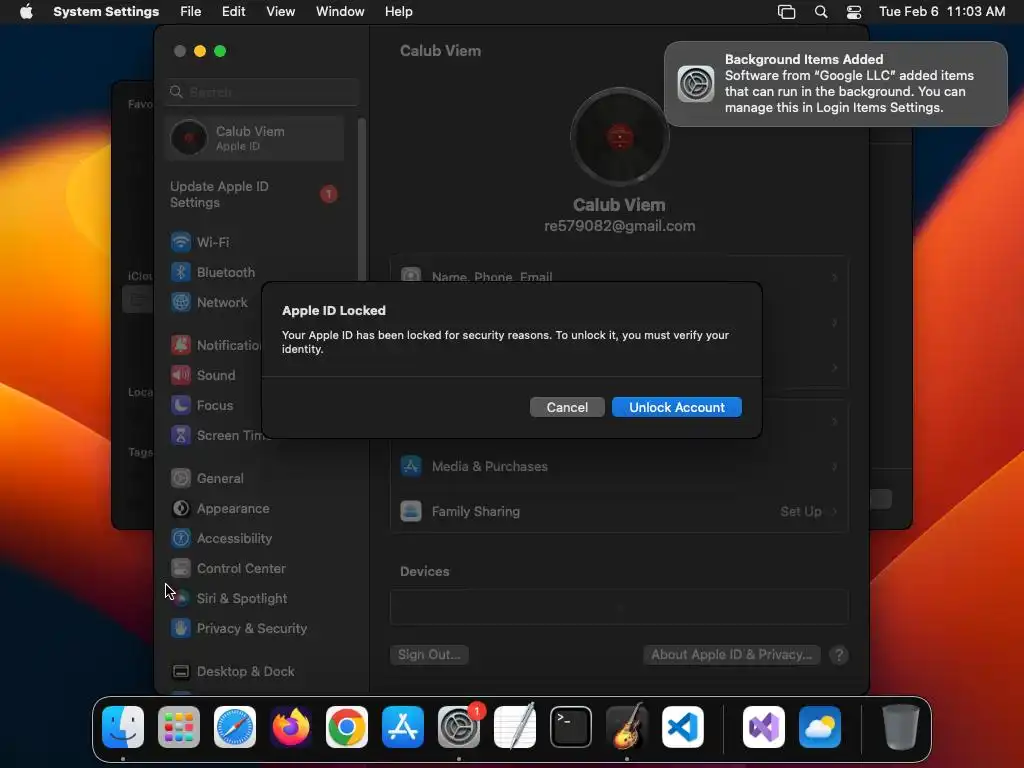Image resolution: width=1024 pixels, height=768 pixels.
Task: Click Unlock Account button
Action: point(677,408)
